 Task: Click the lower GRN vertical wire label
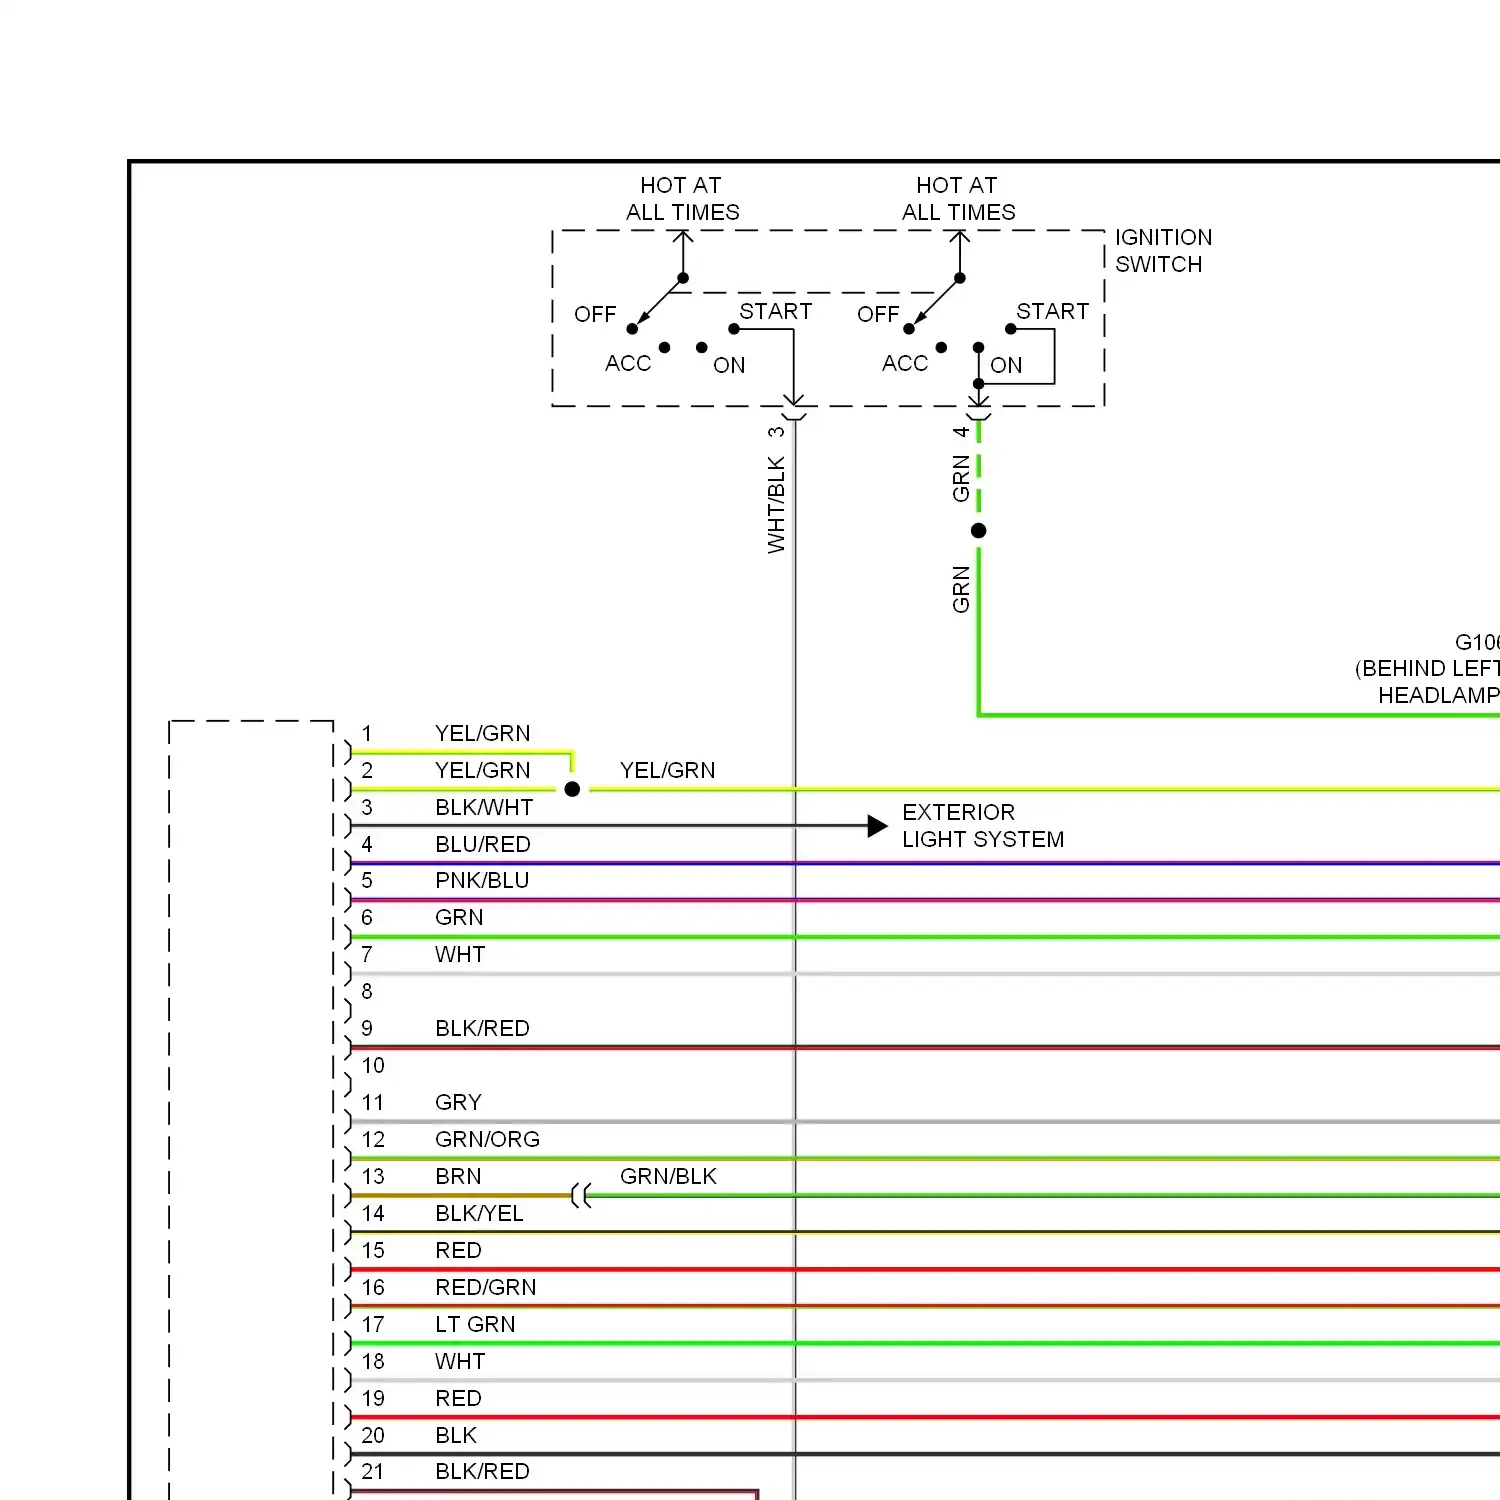(961, 589)
